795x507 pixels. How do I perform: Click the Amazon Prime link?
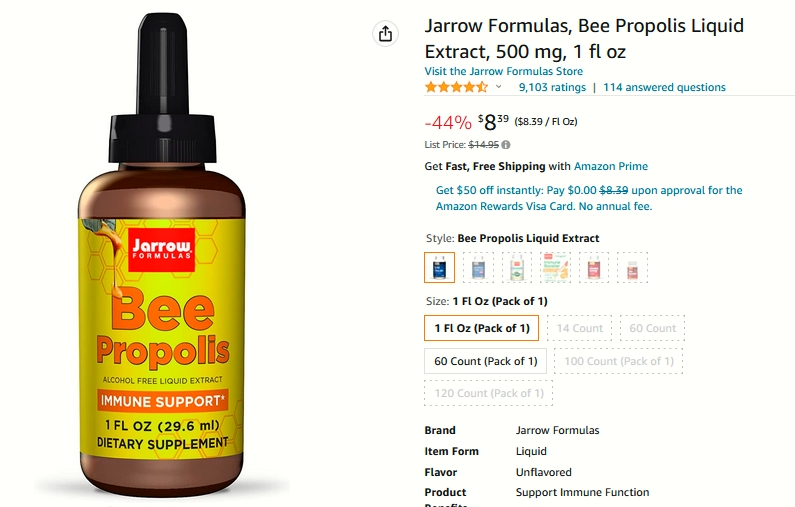point(611,166)
